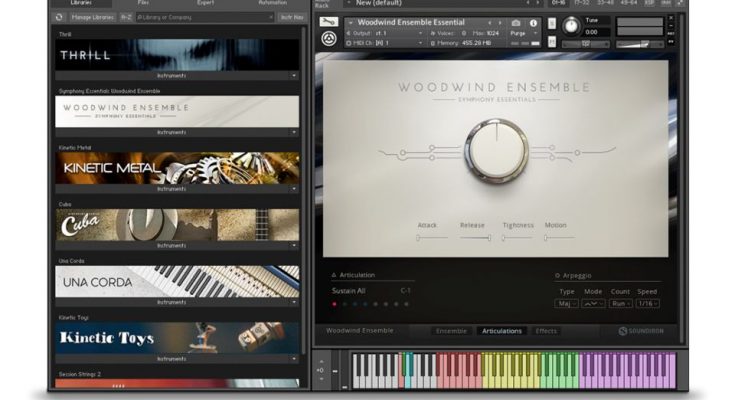Toggle A-Z library sorting
The width and height of the screenshot is (735, 400).
pyautogui.click(x=125, y=18)
